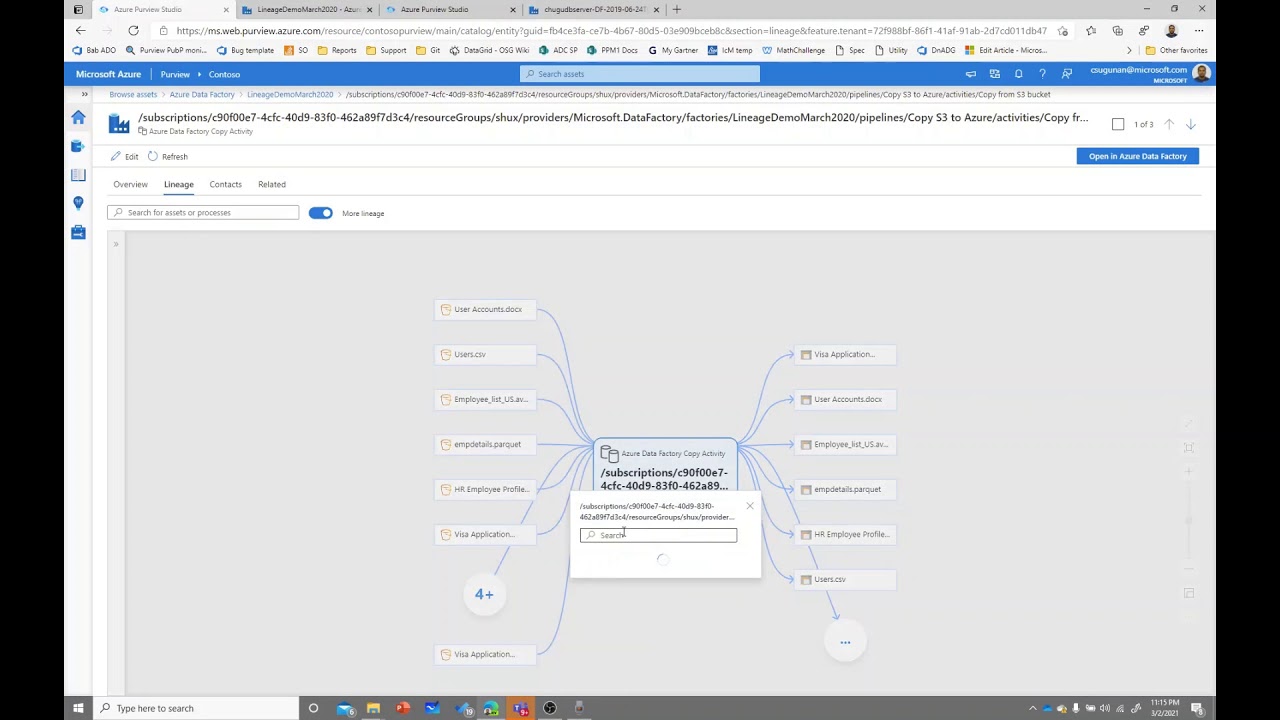The height and width of the screenshot is (720, 1280).
Task: Click the taskbar search box
Action: click(197, 708)
